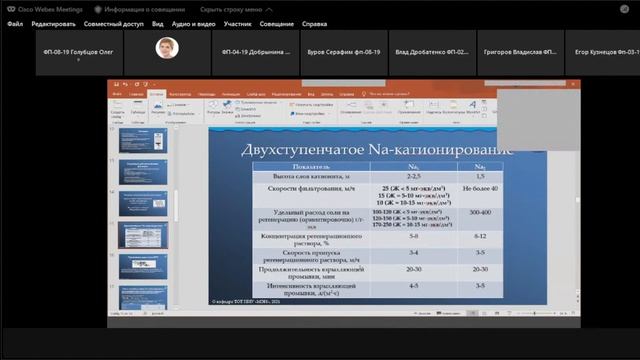This screenshot has height=360, width=640.
Task: Click slide title Двухступенчатое Na-катионирование
Action: (377, 150)
